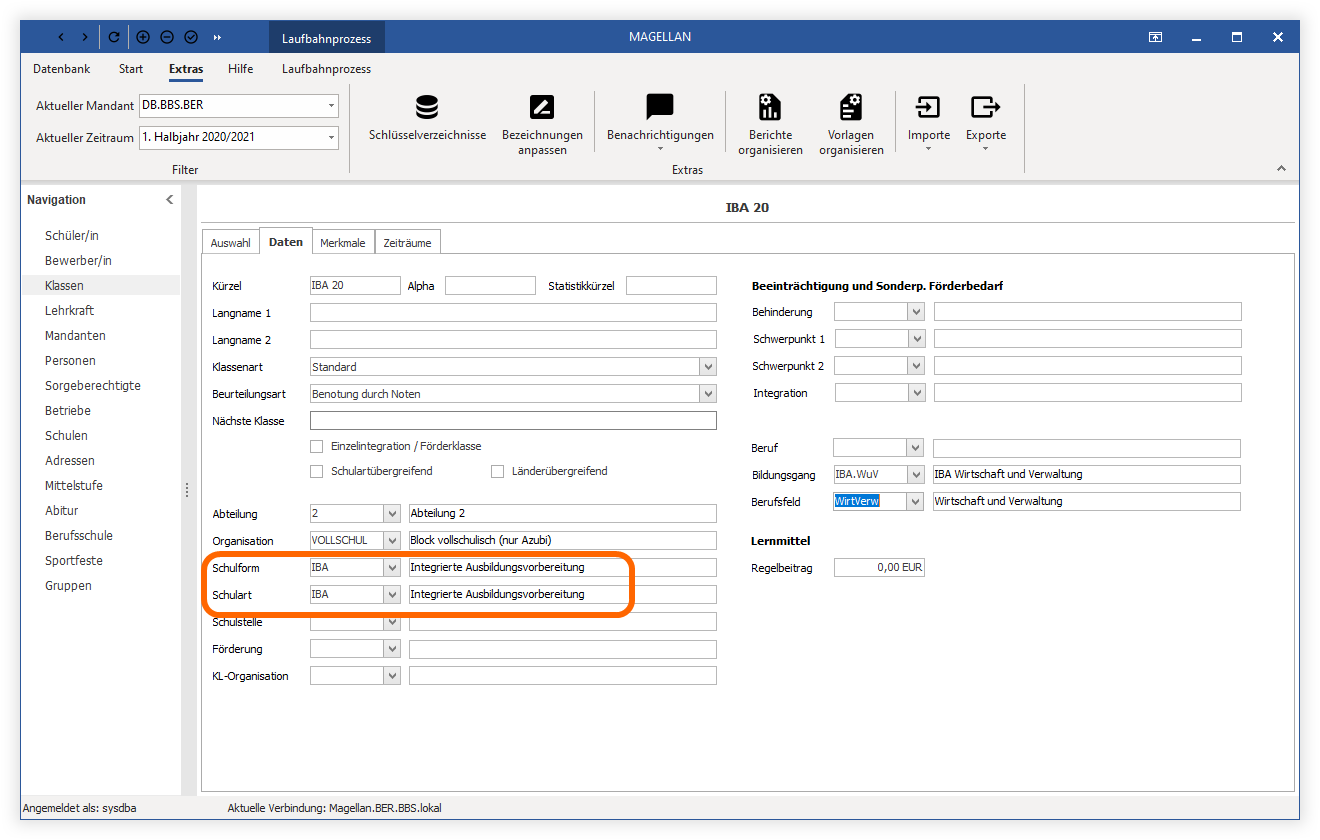Open the Benachrichtigungen speech bubble icon
The height and width of the screenshot is (840, 1320).
(660, 107)
